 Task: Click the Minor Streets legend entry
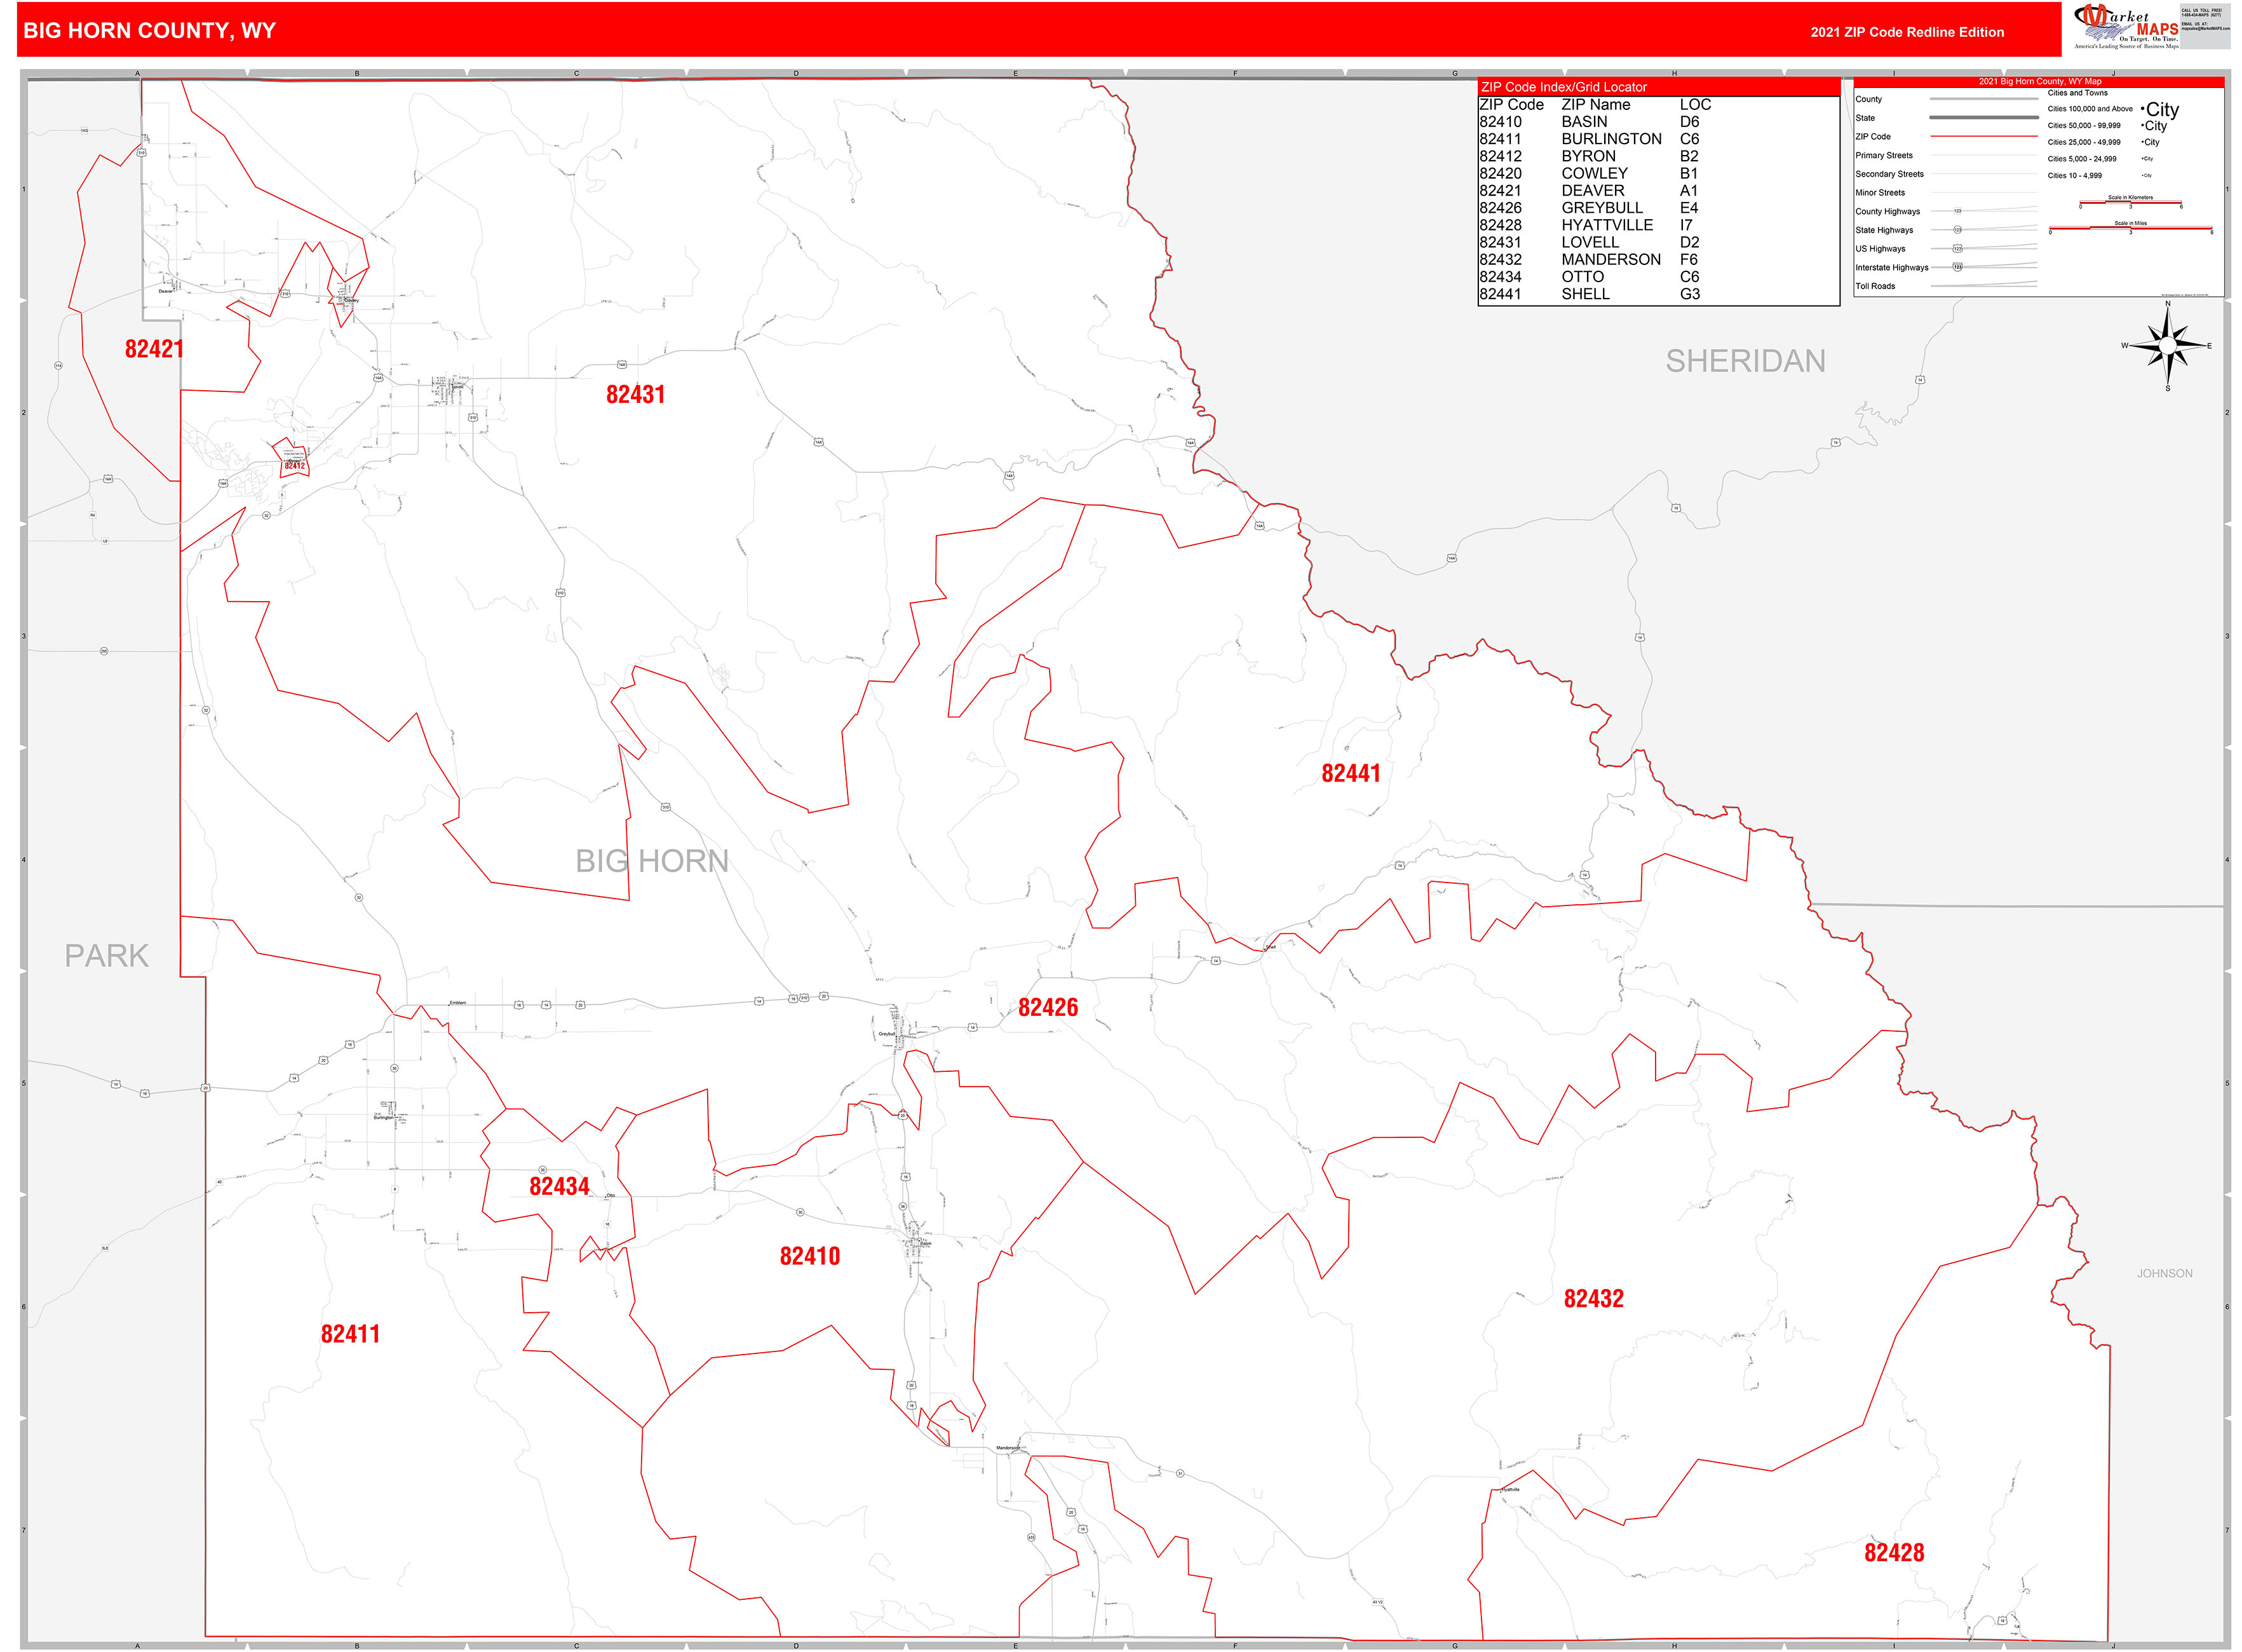tap(1880, 193)
